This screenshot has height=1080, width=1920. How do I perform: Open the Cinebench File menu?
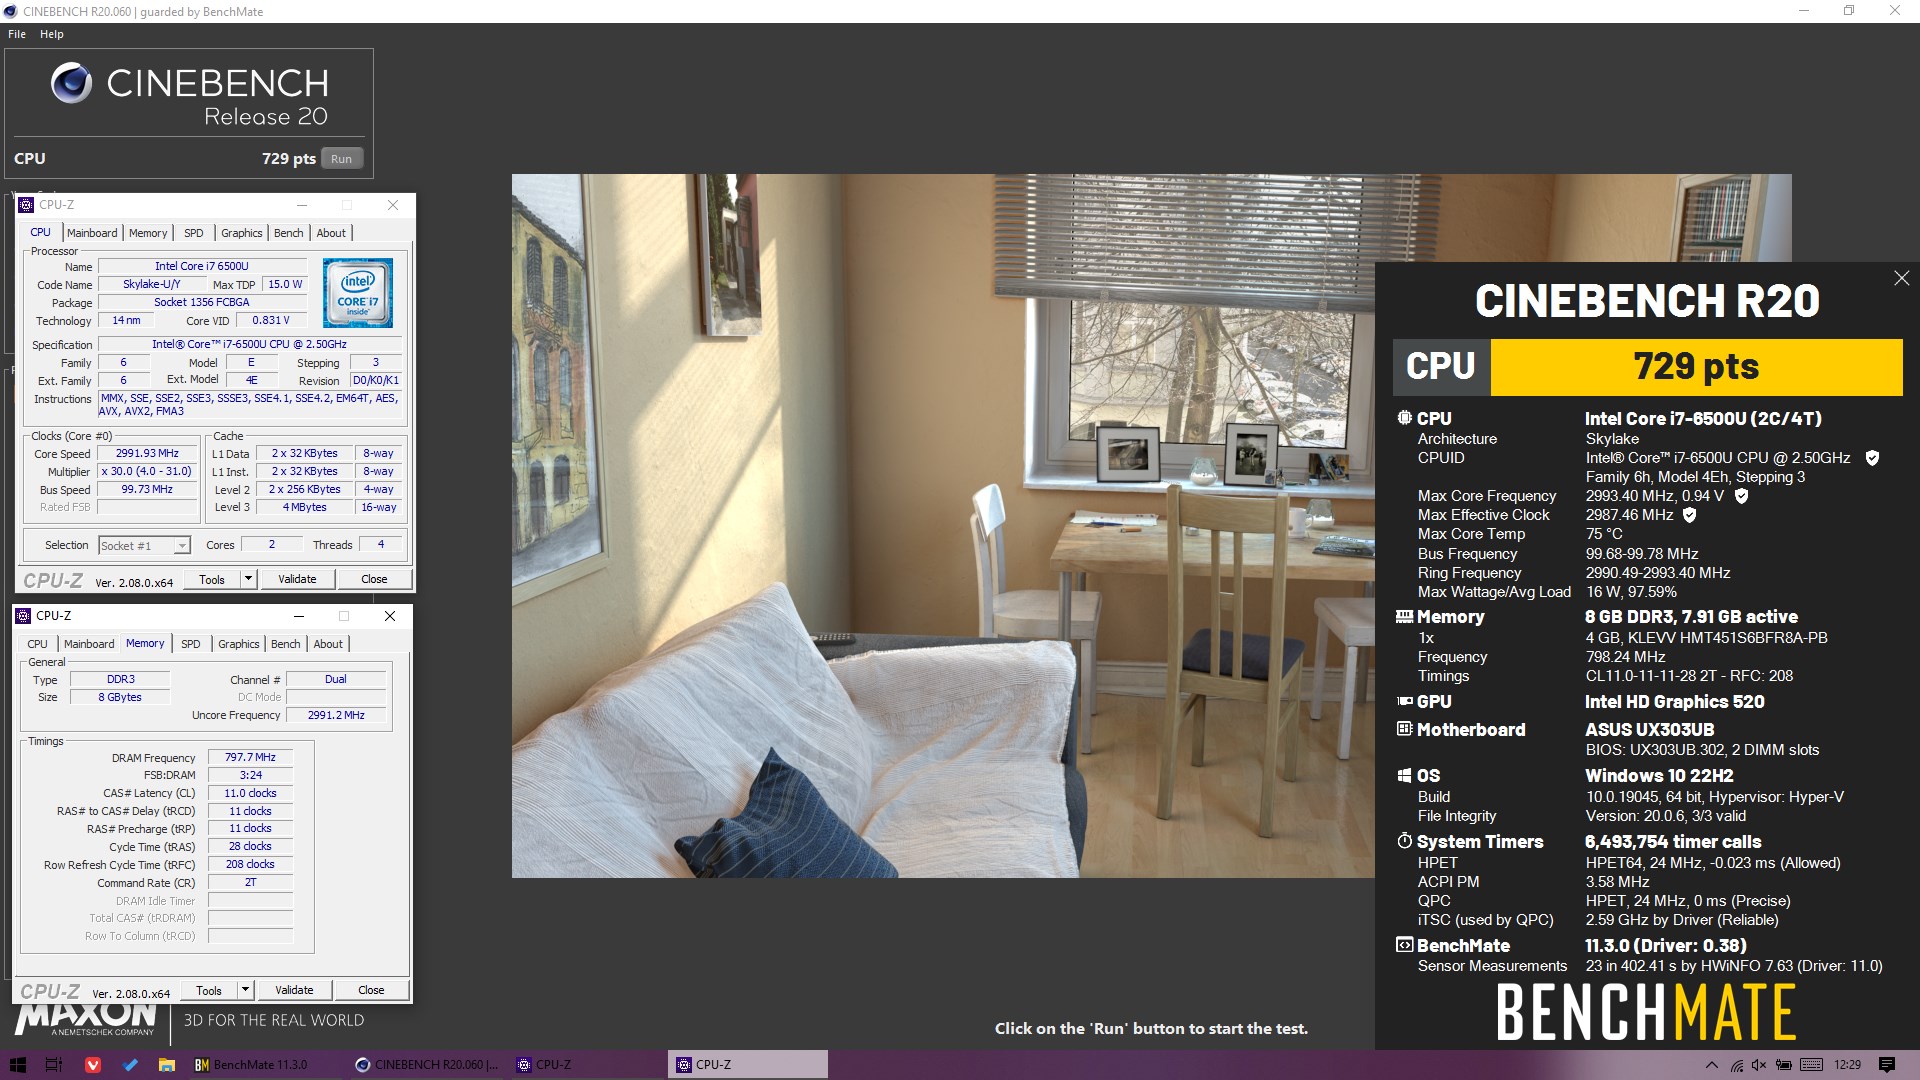[x=17, y=34]
